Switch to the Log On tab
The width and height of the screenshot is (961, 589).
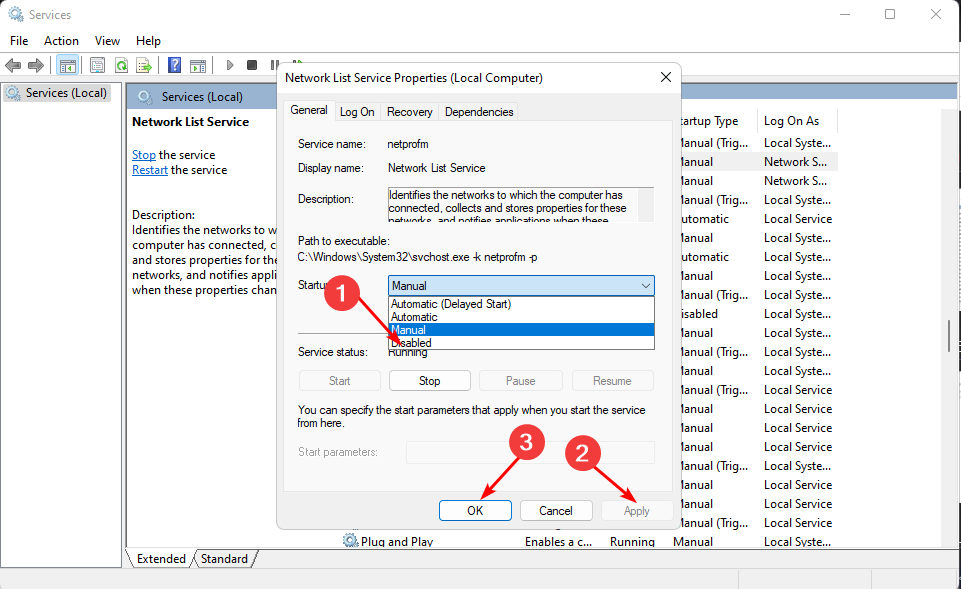(357, 112)
